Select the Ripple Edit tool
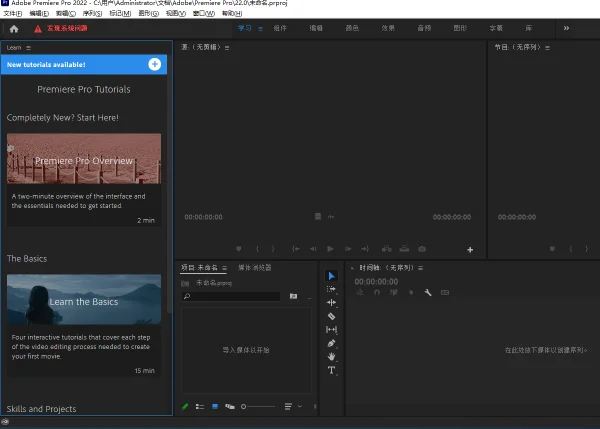 (331, 303)
